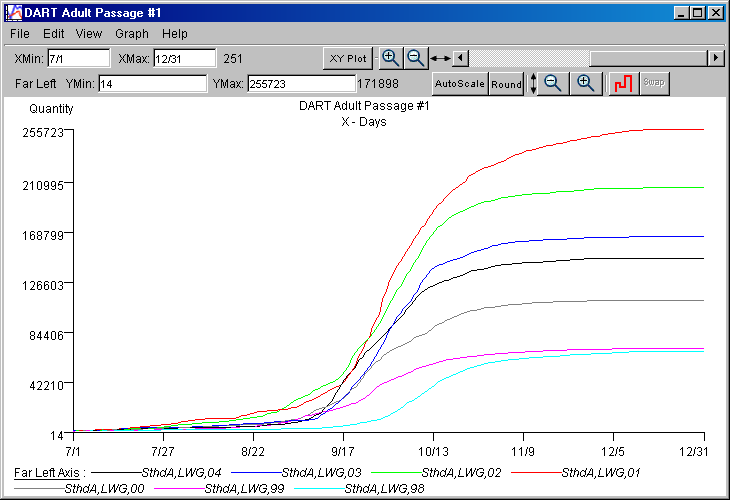
Task: Click the scrollbar right arrow
Action: [x=716, y=58]
